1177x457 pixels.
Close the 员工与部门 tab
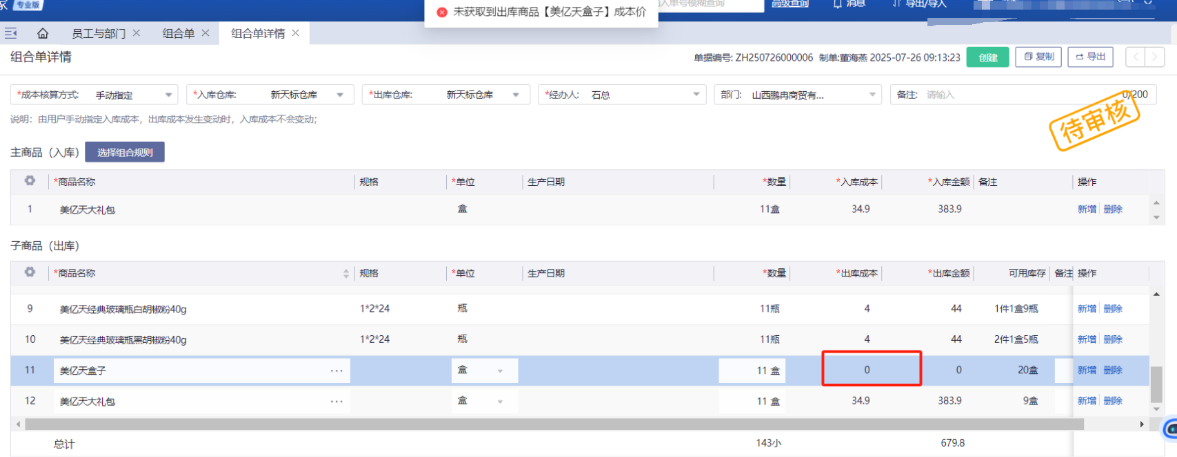click(137, 33)
